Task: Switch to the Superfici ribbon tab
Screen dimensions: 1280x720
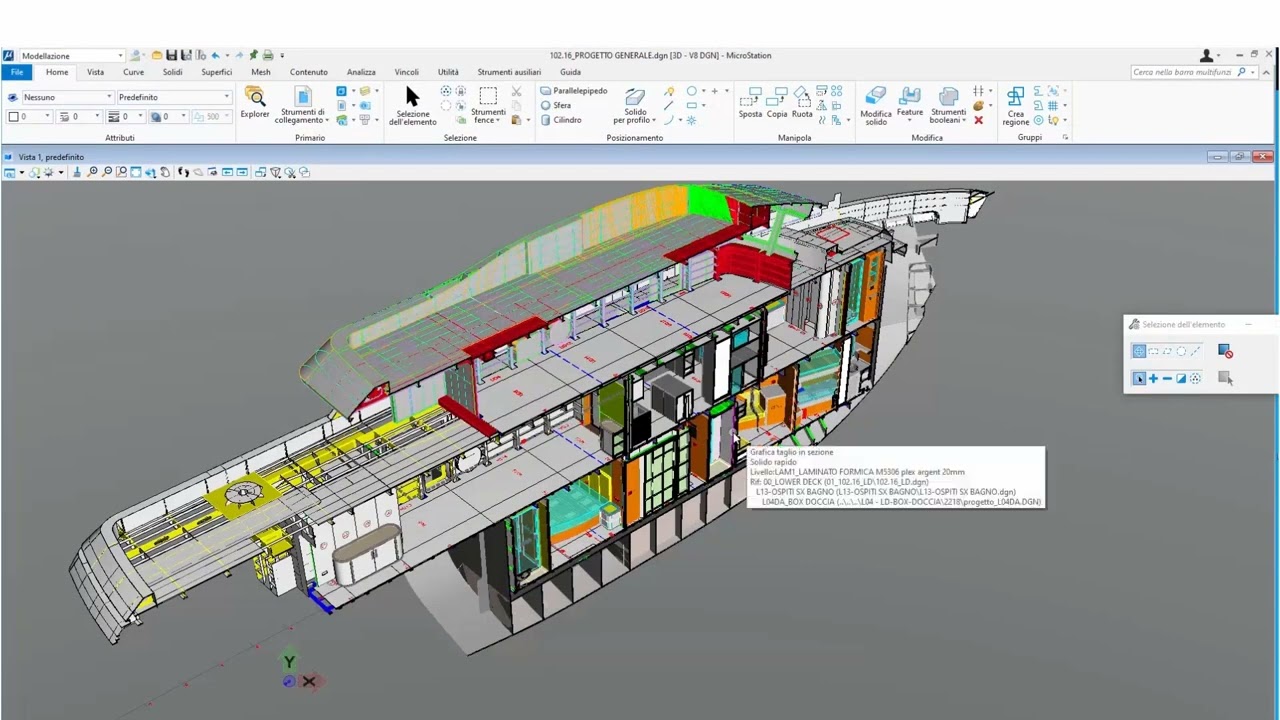Action: [216, 72]
